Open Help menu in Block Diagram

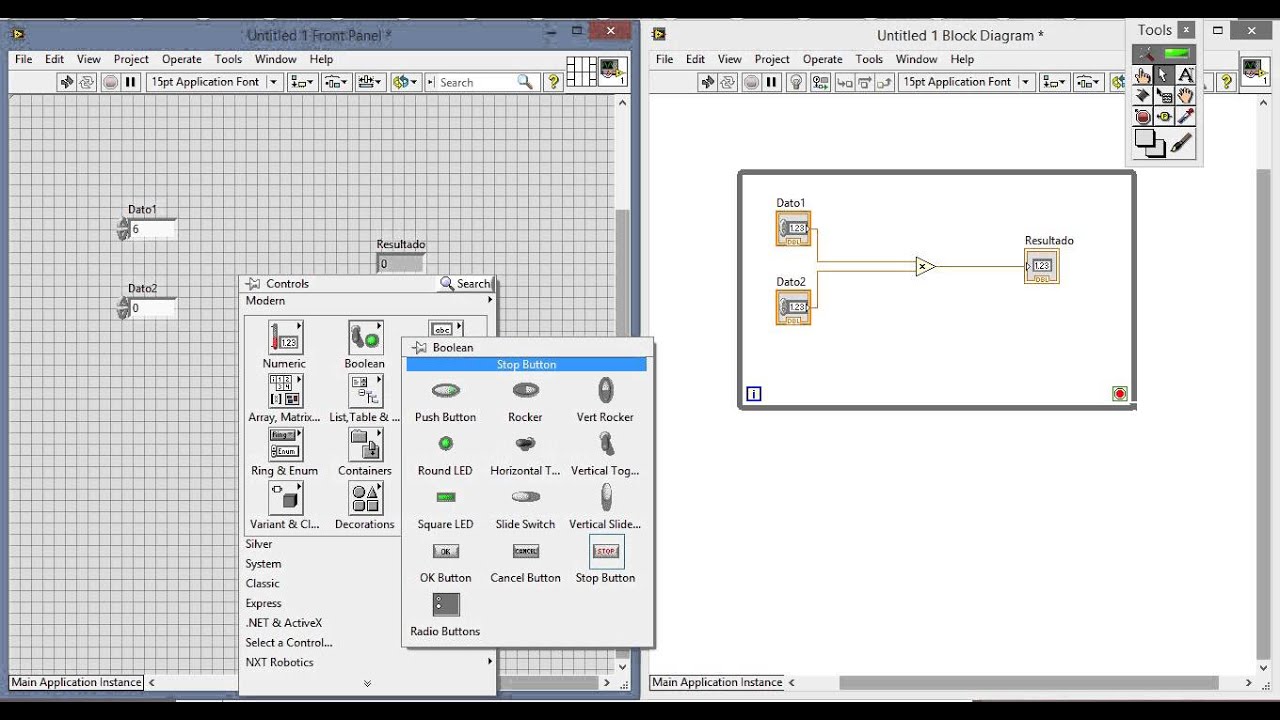[962, 59]
